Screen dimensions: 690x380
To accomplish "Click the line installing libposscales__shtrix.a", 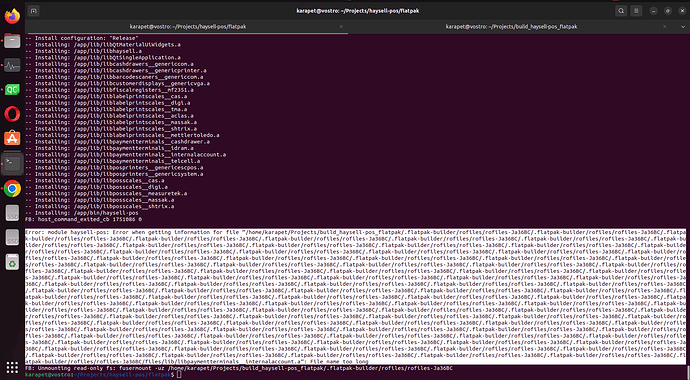I will [x=99, y=206].
